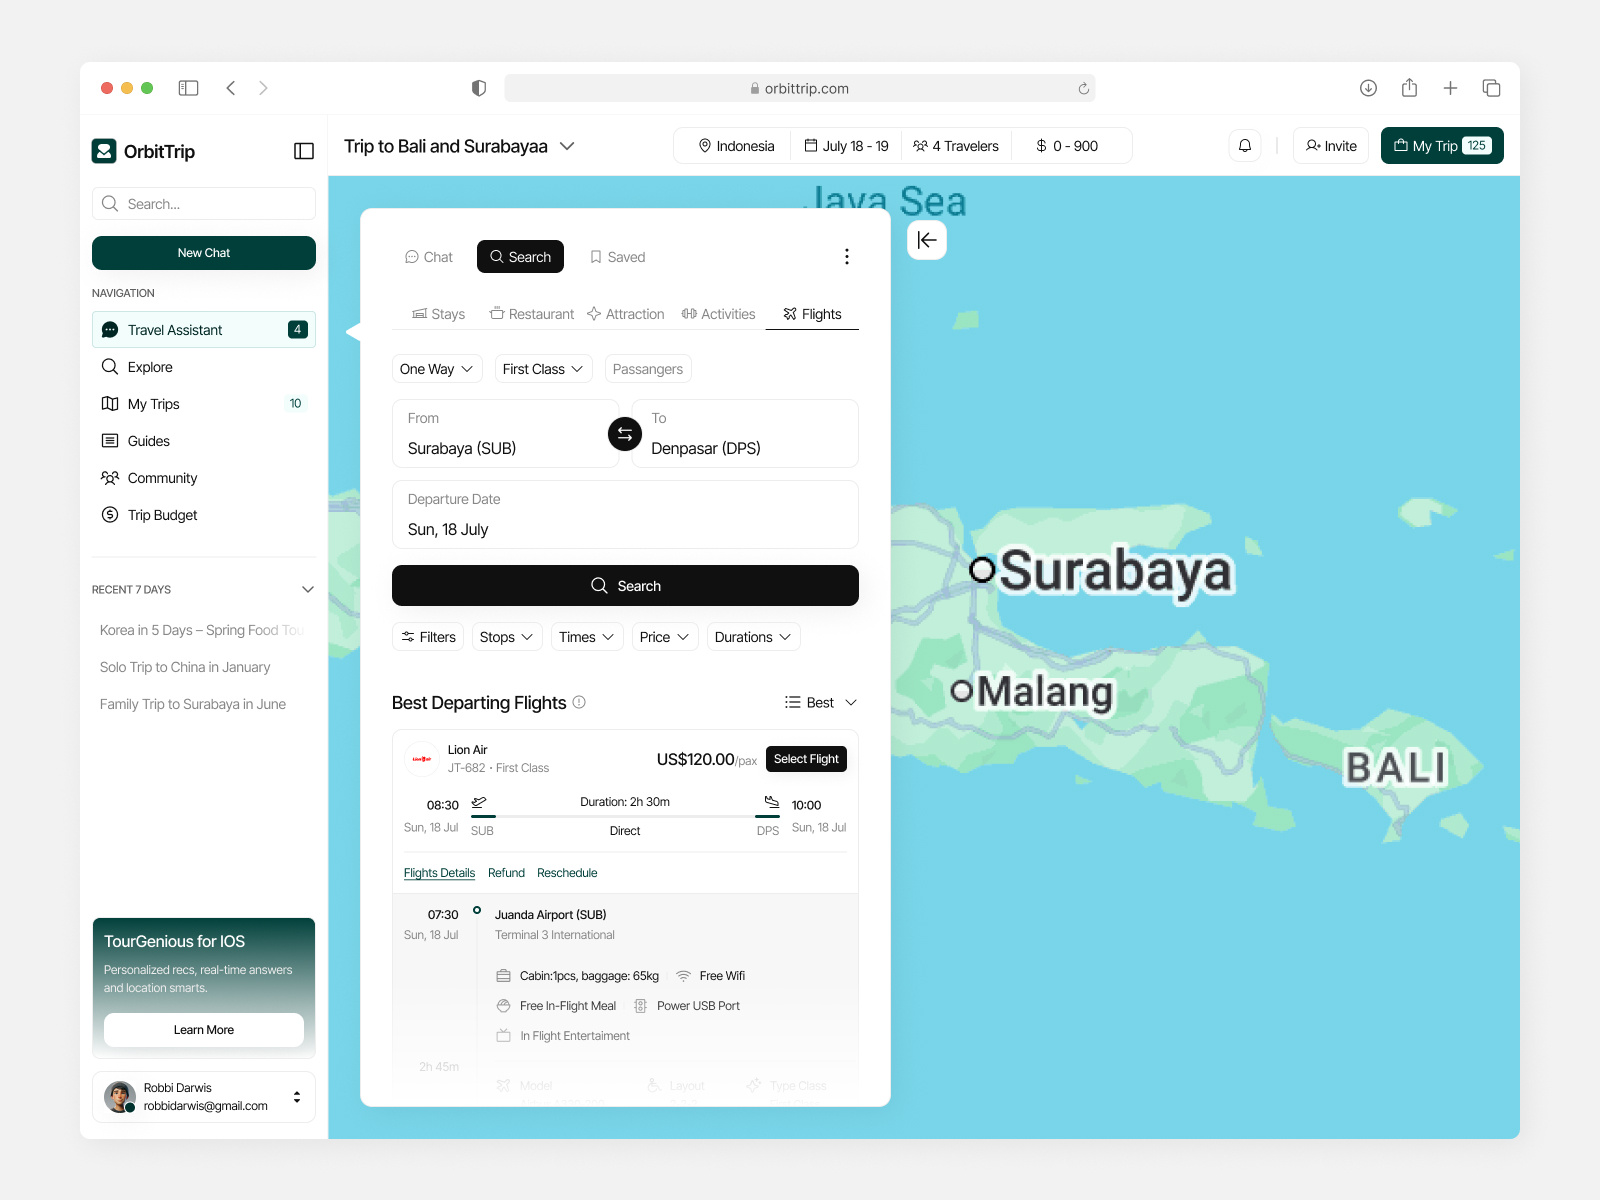Click the From Surabaya (SUB) field
Image resolution: width=1600 pixels, height=1200 pixels.
tap(505, 434)
